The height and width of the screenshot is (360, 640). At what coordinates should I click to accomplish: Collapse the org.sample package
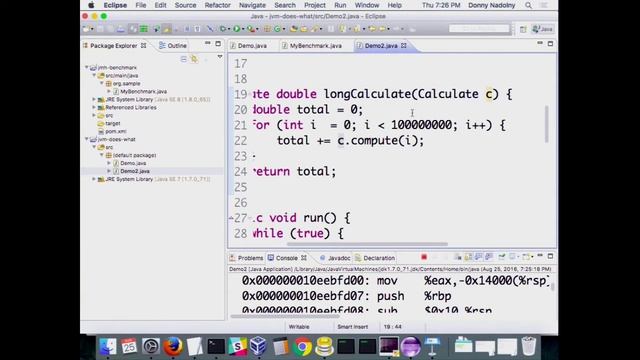(102, 83)
